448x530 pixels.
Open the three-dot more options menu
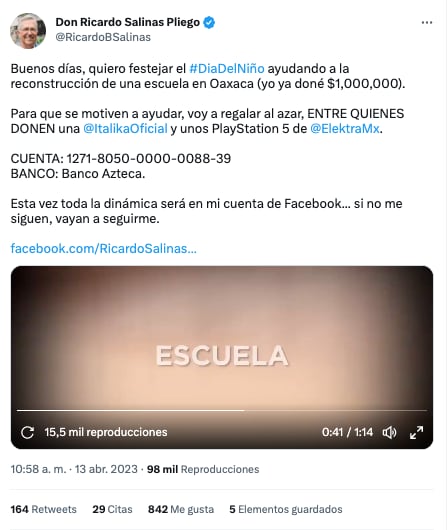pos(427,23)
